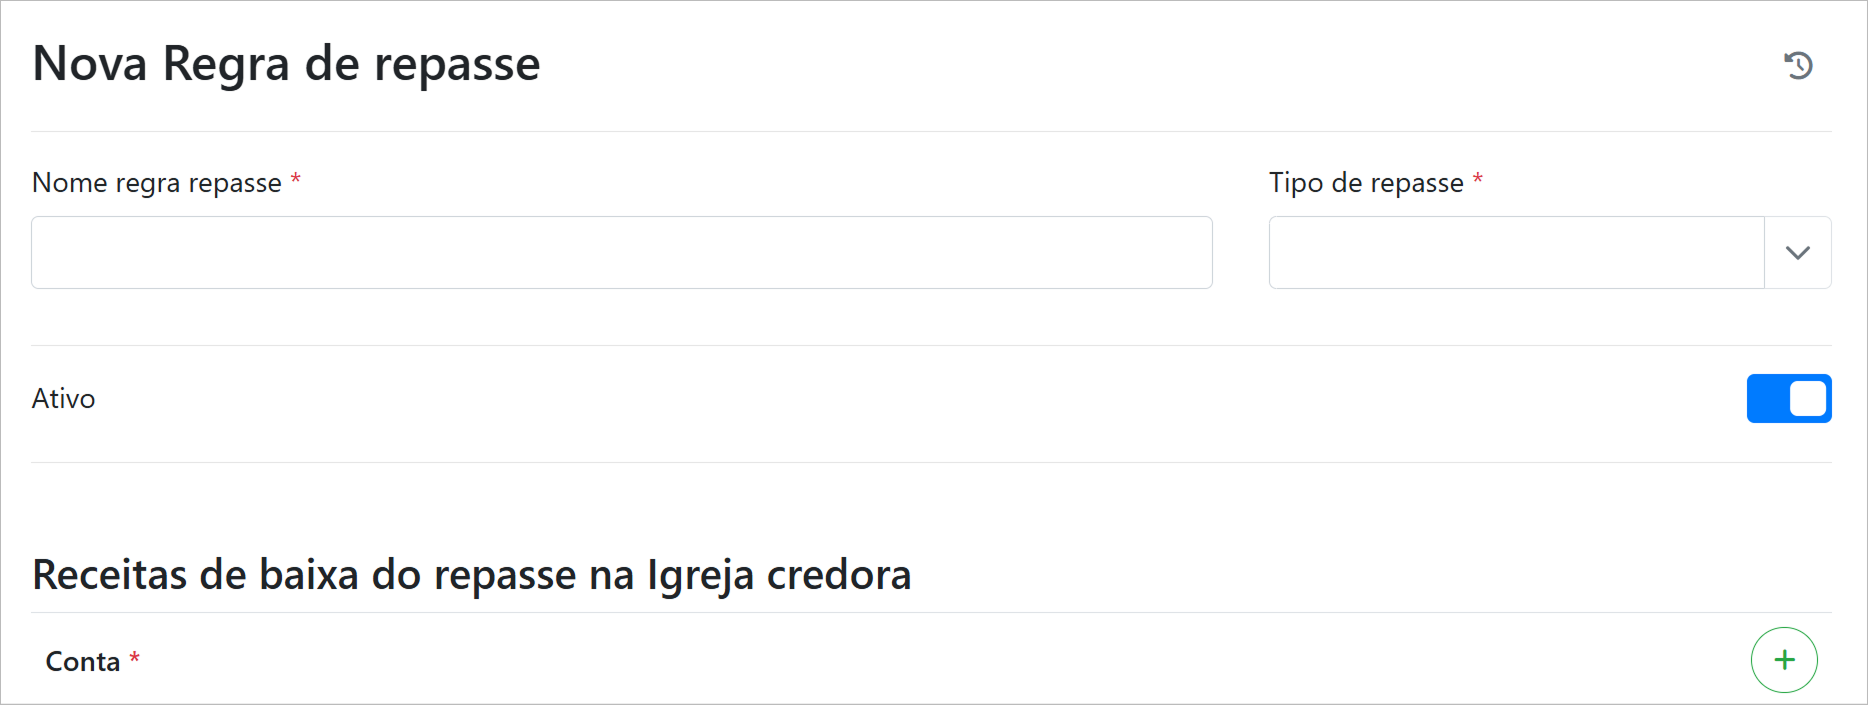Open the history icon in the header
1868x705 pixels.
pyautogui.click(x=1798, y=65)
